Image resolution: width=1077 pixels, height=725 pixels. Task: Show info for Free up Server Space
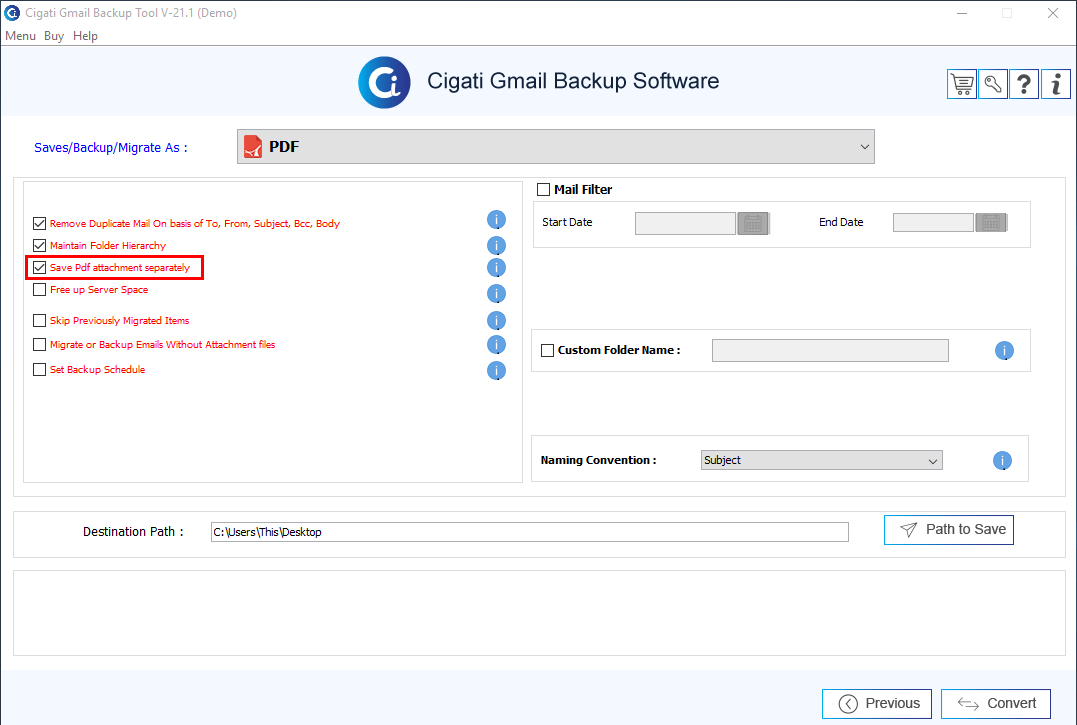point(496,294)
